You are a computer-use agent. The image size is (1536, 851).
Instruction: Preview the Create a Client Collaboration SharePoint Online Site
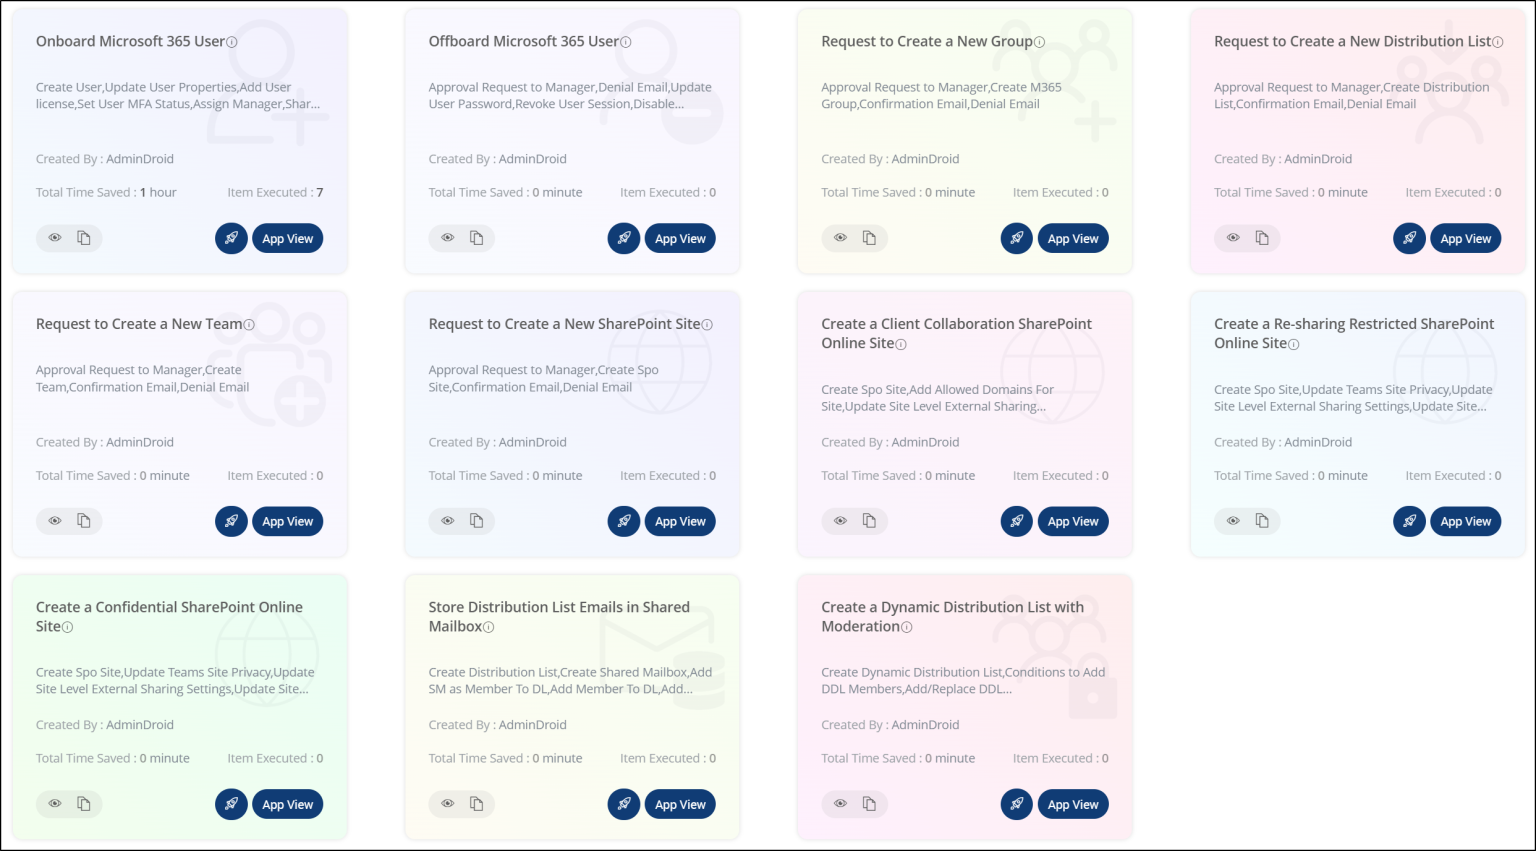click(x=840, y=521)
